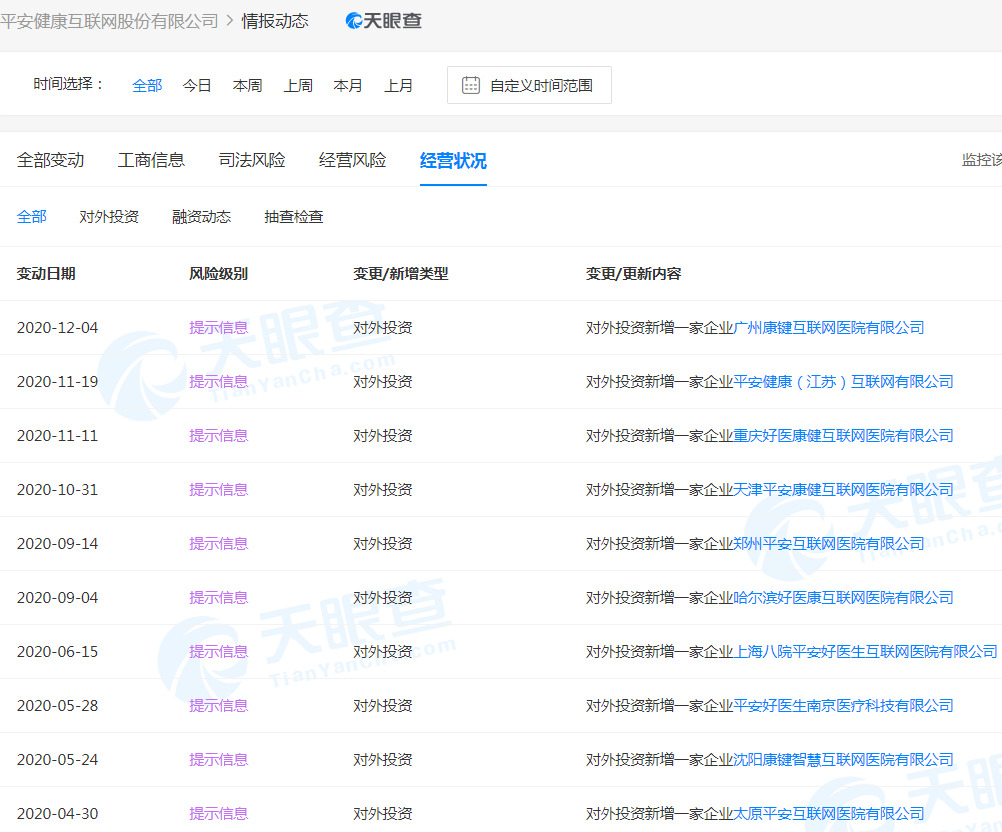Select the 本月 time filter
The height and width of the screenshot is (832, 1002).
(x=348, y=85)
